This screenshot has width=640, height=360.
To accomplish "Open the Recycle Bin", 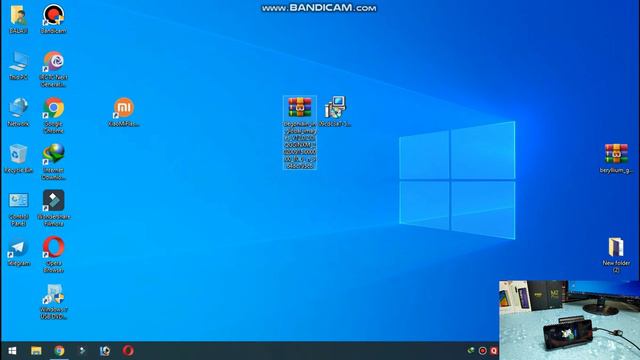I will pyautogui.click(x=18, y=158).
